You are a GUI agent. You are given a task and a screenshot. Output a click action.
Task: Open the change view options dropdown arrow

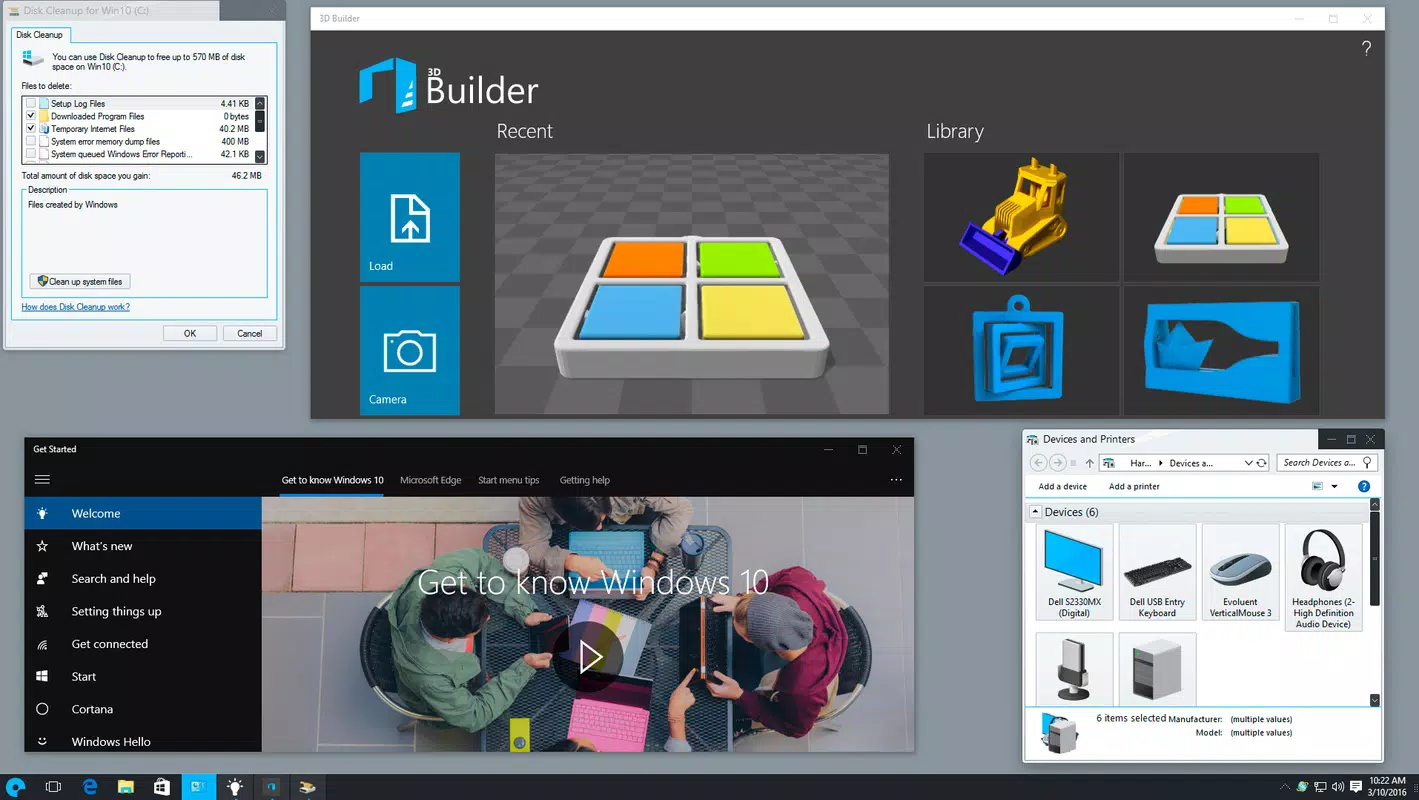[1334, 487]
